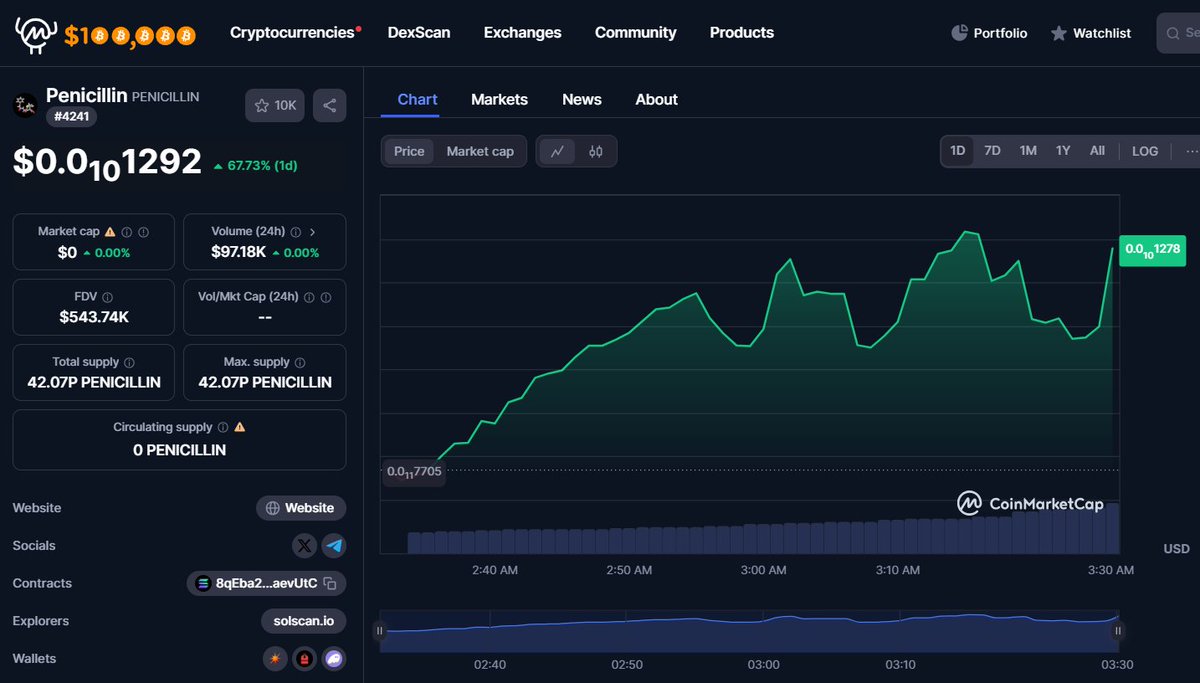Select the 7D timeframe
The width and height of the screenshot is (1200, 683).
992,150
